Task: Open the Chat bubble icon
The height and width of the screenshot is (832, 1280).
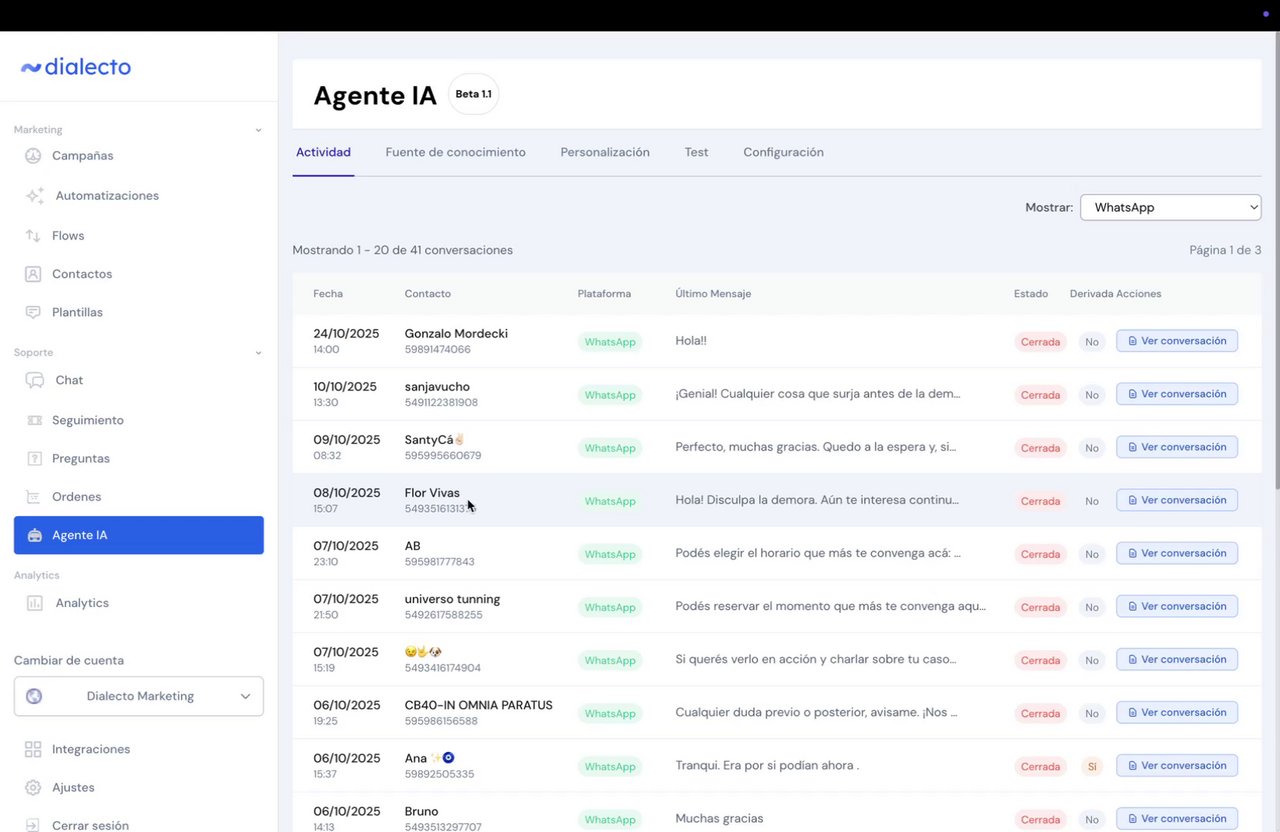Action: (35, 380)
